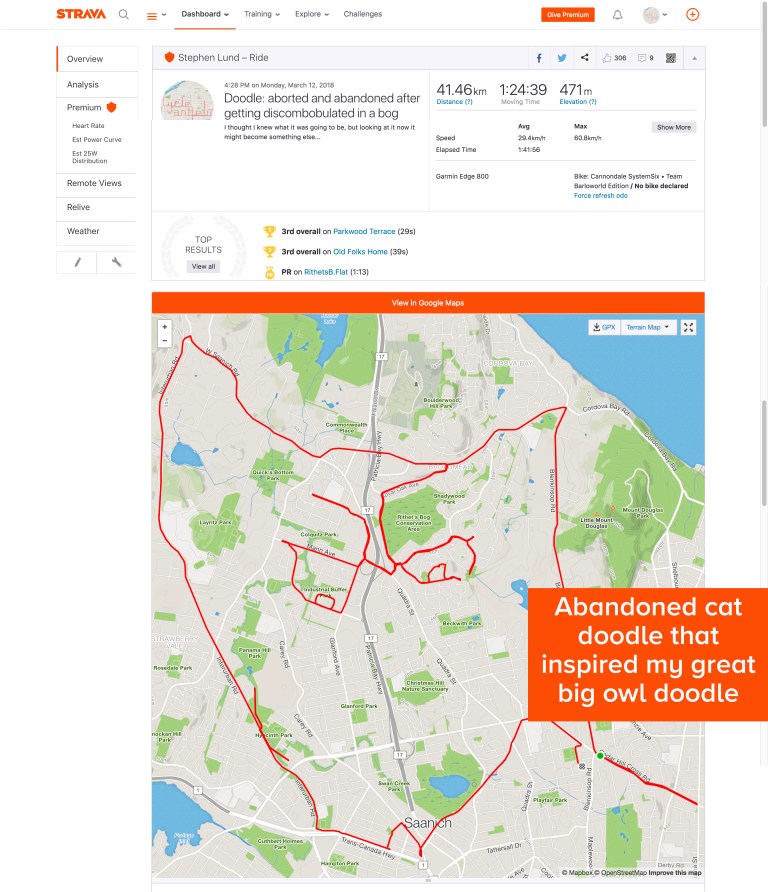Viewport: 768px width, 892px height.
Task: Click the Give Premium button
Action: [x=568, y=15]
